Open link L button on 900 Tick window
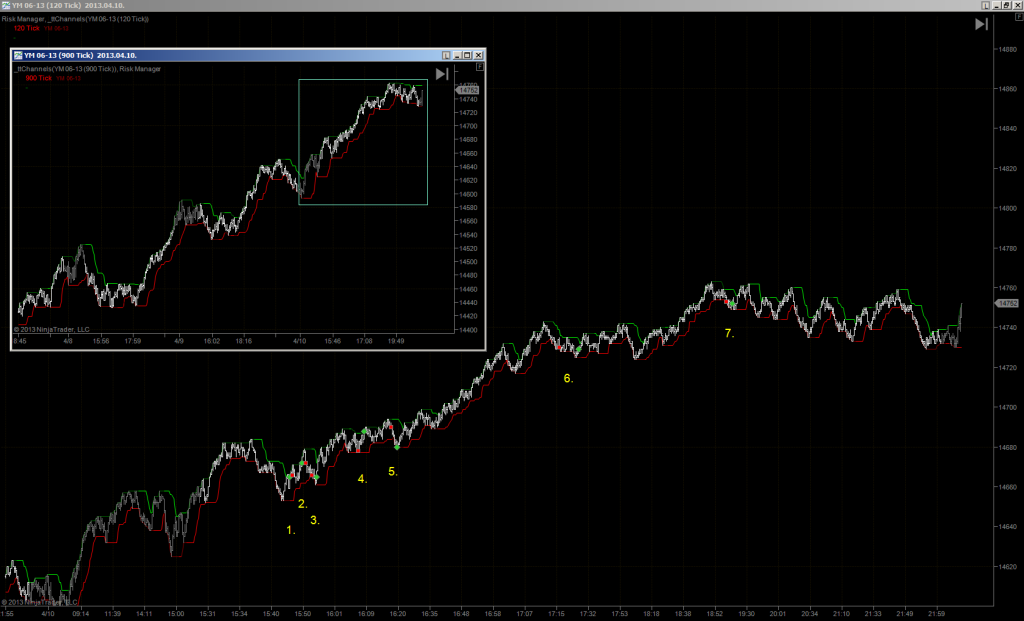 pyautogui.click(x=446, y=56)
